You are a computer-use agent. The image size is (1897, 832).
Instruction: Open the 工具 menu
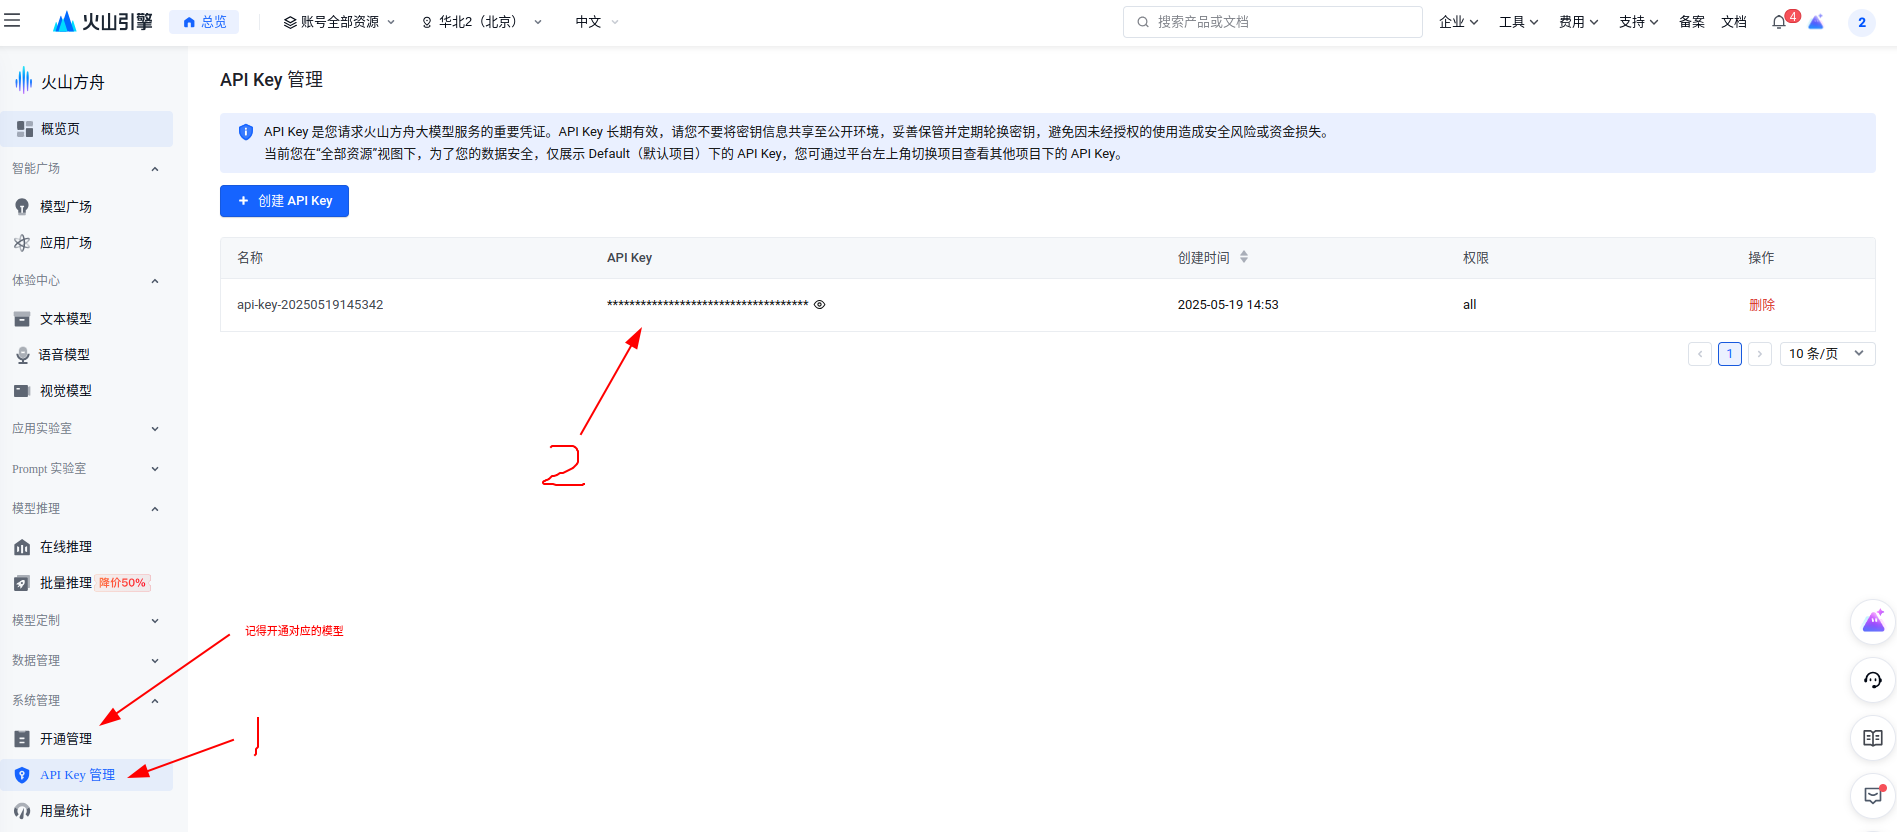point(1518,22)
